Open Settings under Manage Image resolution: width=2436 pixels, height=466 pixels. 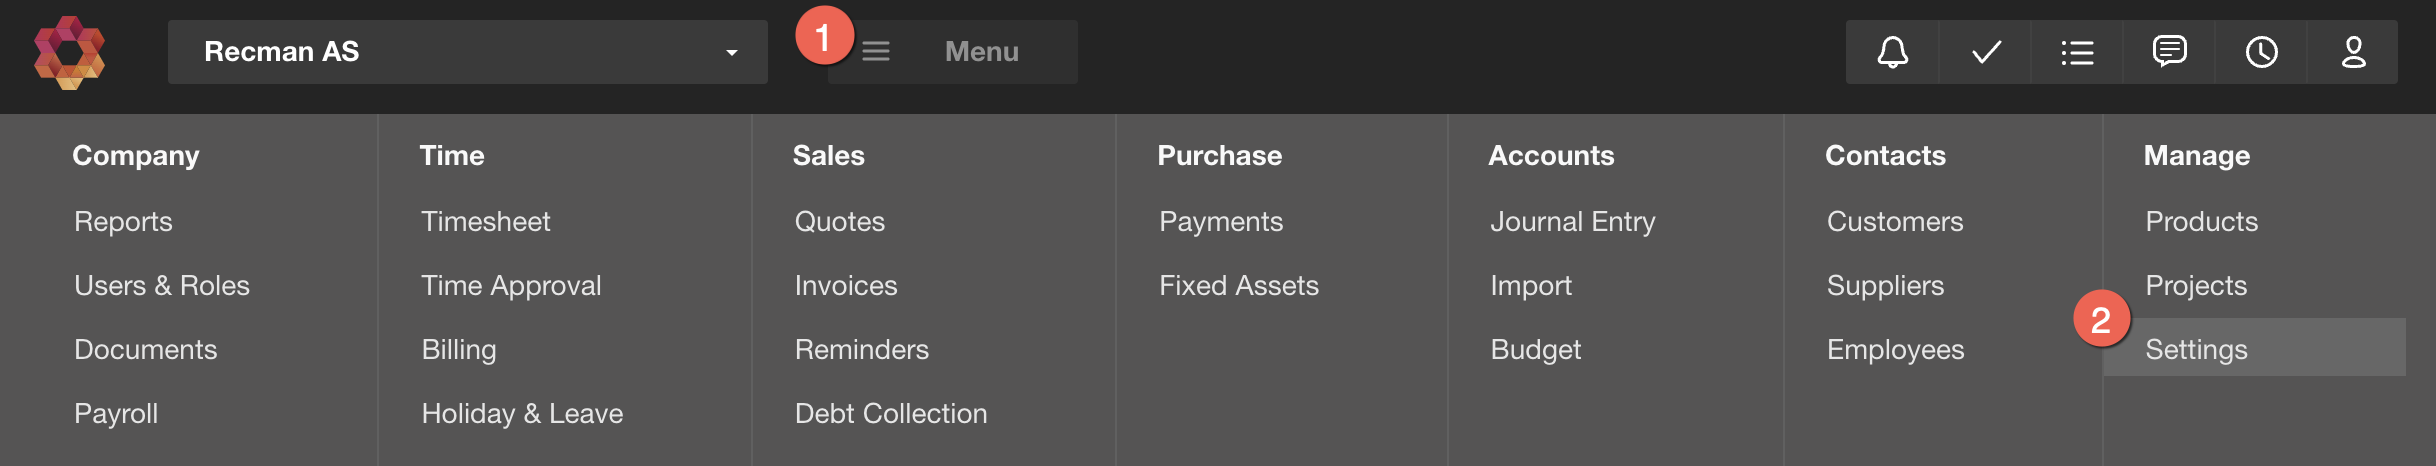click(2196, 349)
